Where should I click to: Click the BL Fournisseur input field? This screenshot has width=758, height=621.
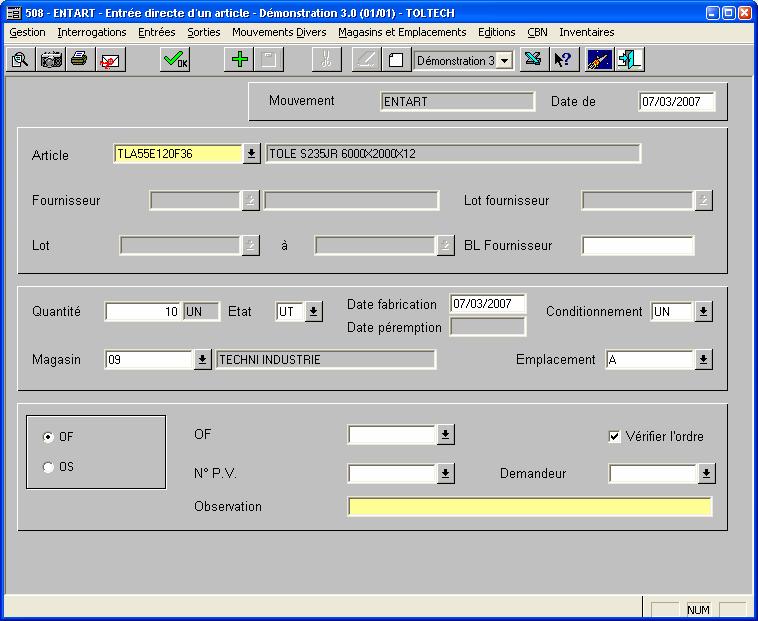pyautogui.click(x=637, y=245)
